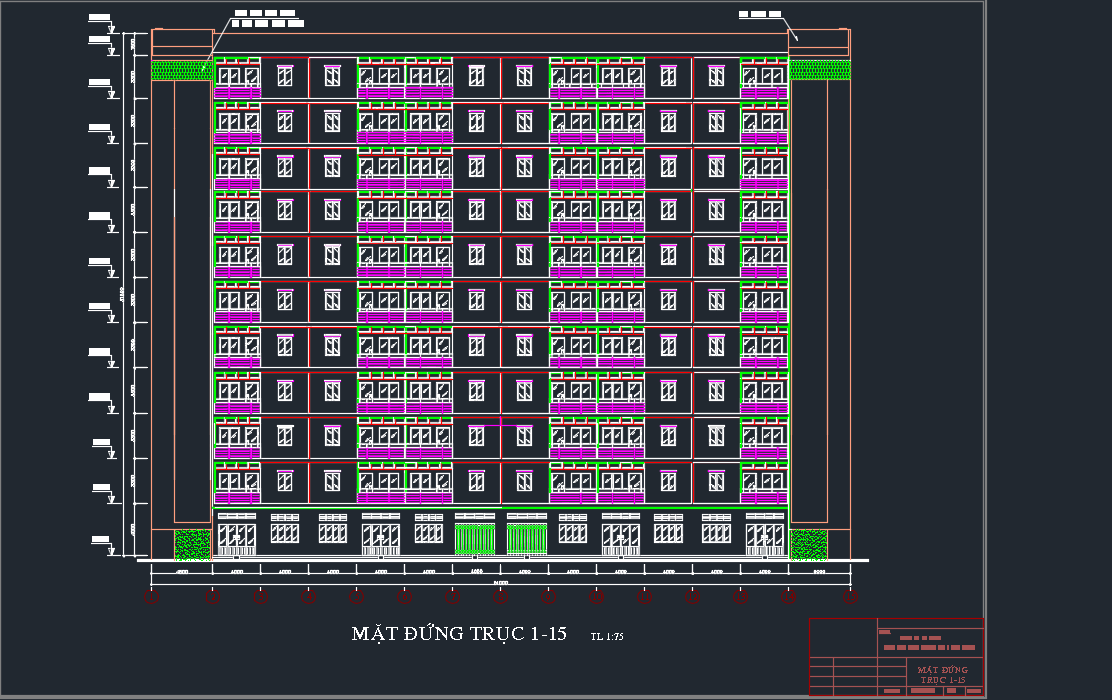Click the title block text MẶT ĐỨNG TRỤC 1-15
The height and width of the screenshot is (700, 1113).
[942, 675]
